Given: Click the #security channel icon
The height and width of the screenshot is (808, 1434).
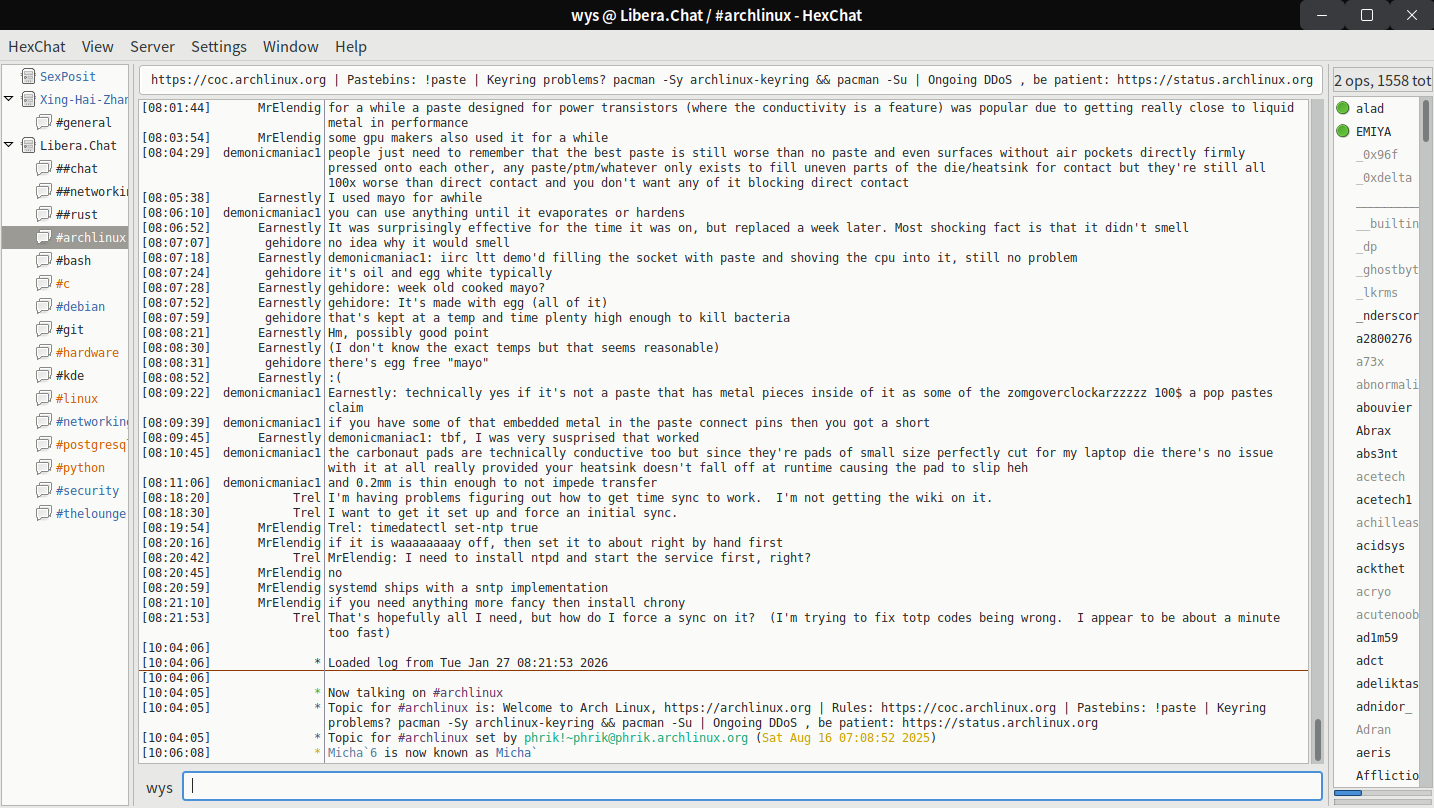Looking at the screenshot, I should [44, 490].
